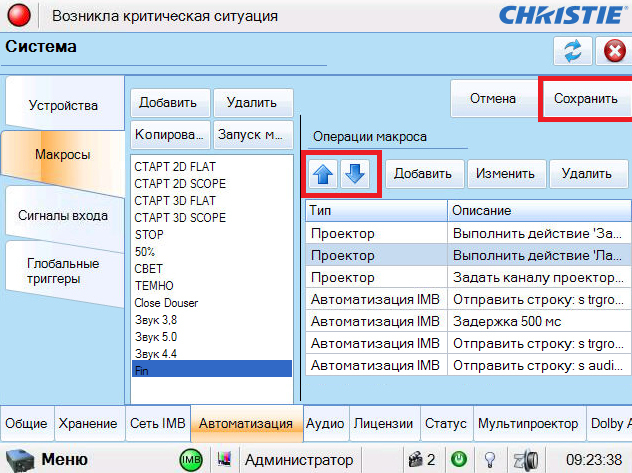The height and width of the screenshot is (473, 632).
Task: Click the clock 09:23:38
Action: (x=594, y=460)
